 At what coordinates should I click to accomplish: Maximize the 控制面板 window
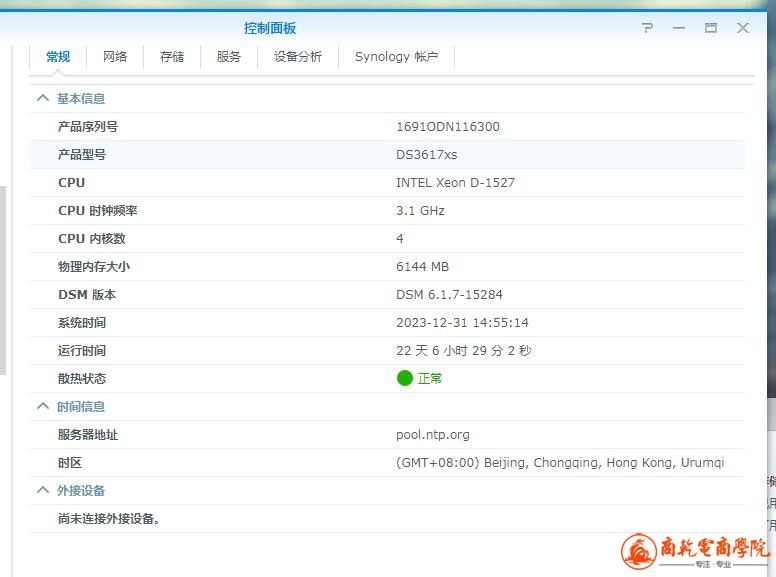[711, 28]
